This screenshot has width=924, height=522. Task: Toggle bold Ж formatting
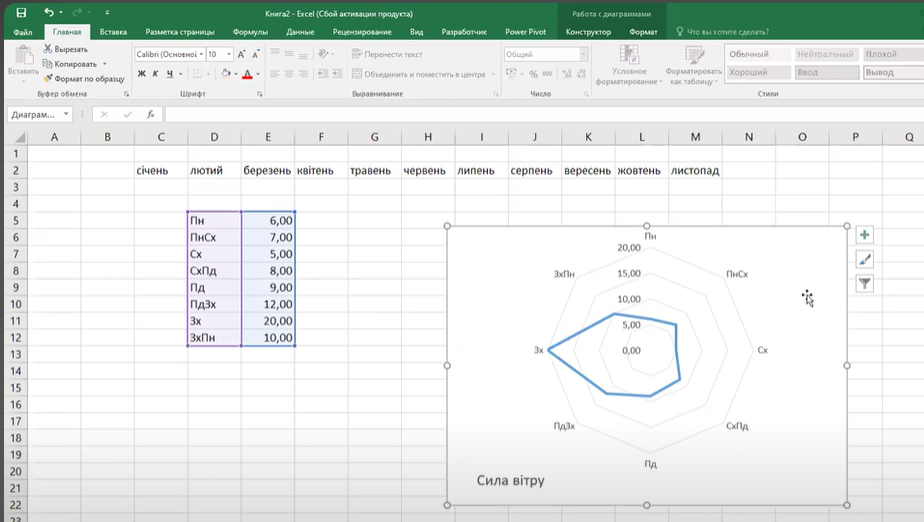click(x=141, y=74)
